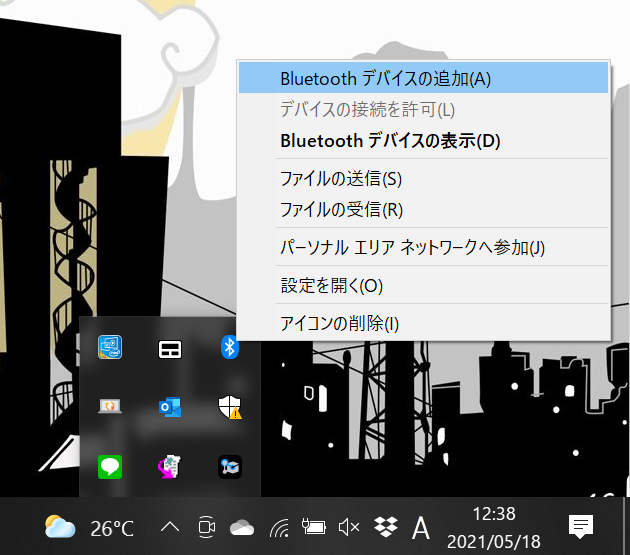630x555 pixels.
Task: Open the laptop update tray icon
Action: tap(110, 406)
